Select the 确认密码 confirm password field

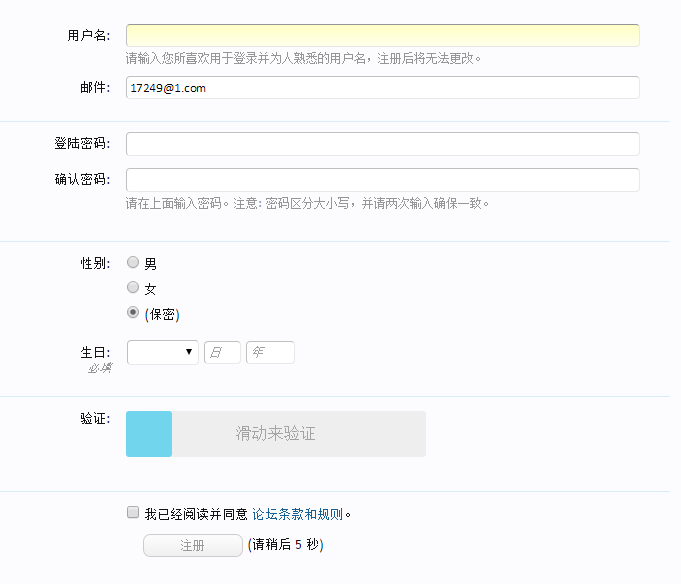[x=382, y=180]
